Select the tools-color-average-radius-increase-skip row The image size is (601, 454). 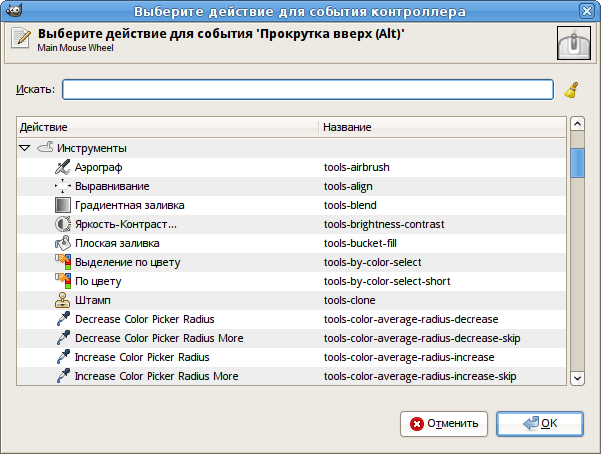point(420,376)
